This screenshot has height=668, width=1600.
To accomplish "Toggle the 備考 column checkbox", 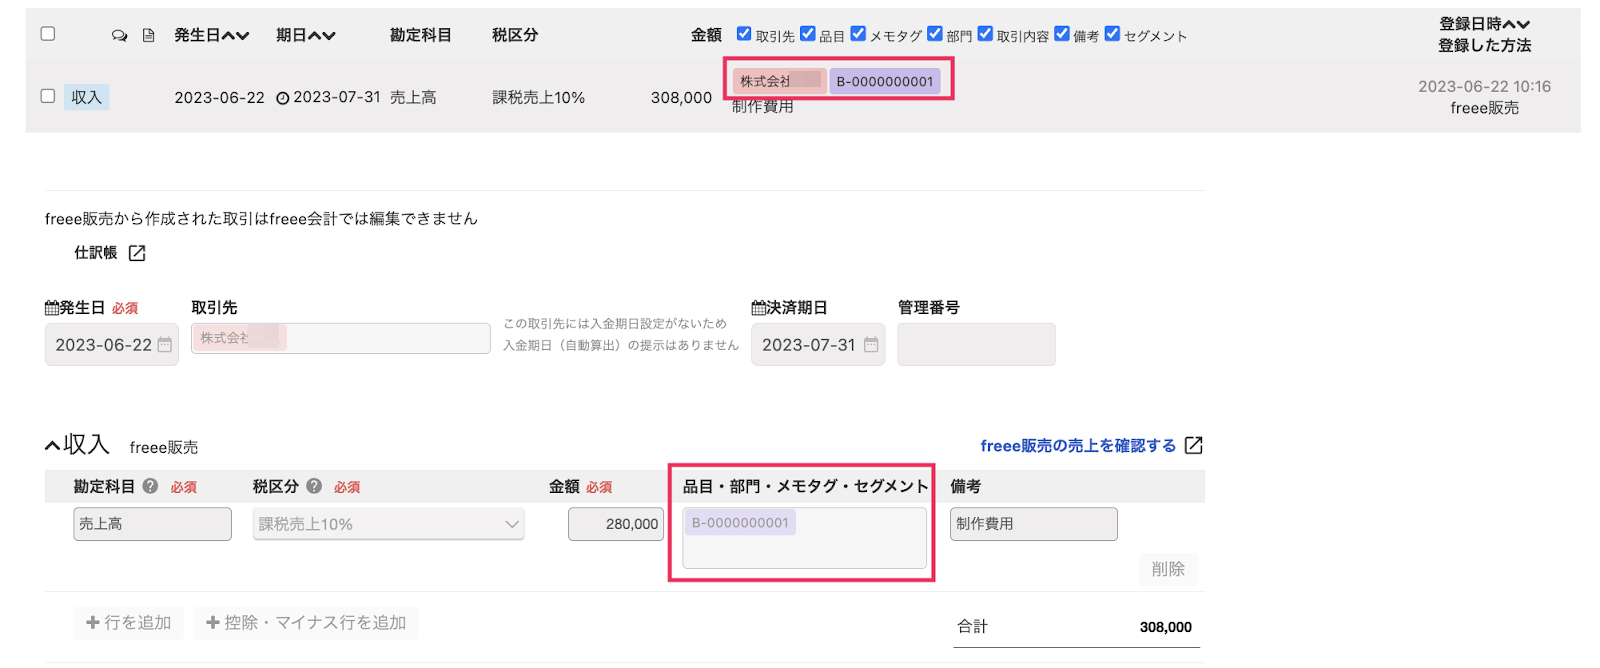I will (x=1062, y=33).
